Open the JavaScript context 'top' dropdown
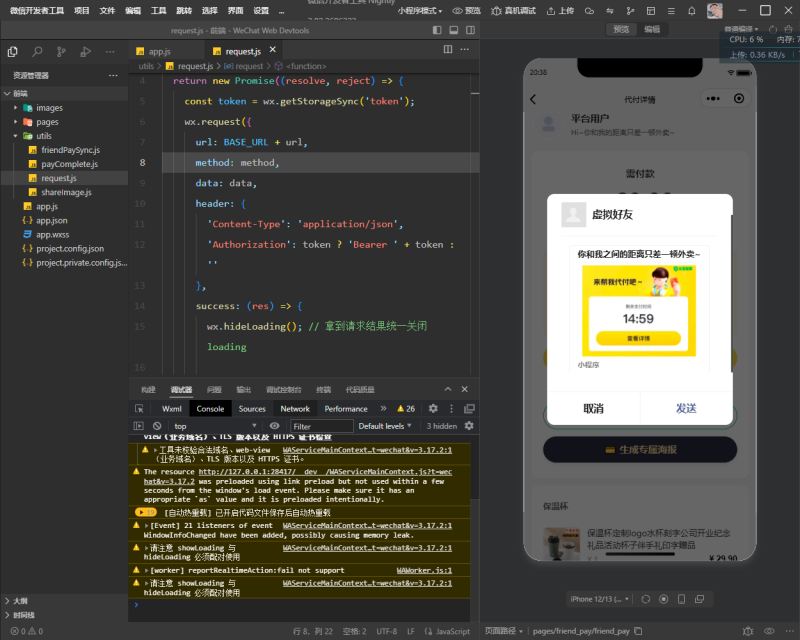 [215, 426]
